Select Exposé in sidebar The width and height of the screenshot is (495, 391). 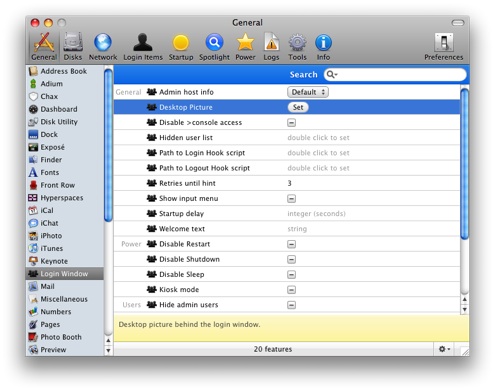pyautogui.click(x=64, y=147)
